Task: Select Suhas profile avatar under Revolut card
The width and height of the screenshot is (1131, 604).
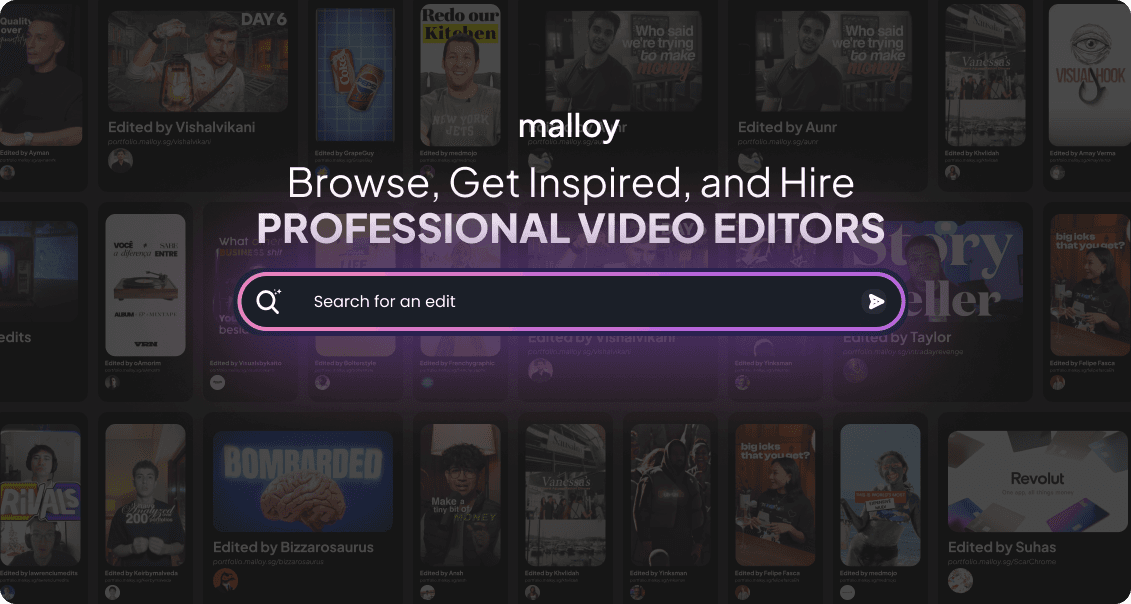Action: (x=960, y=581)
